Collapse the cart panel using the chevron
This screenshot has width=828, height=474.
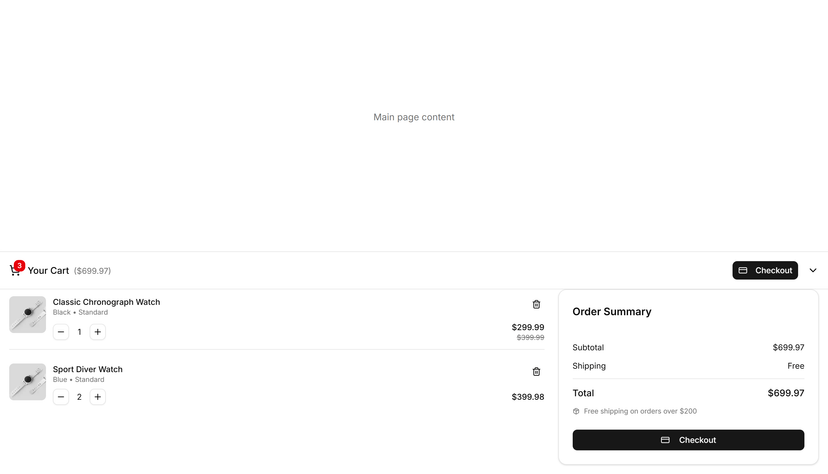pos(813,270)
